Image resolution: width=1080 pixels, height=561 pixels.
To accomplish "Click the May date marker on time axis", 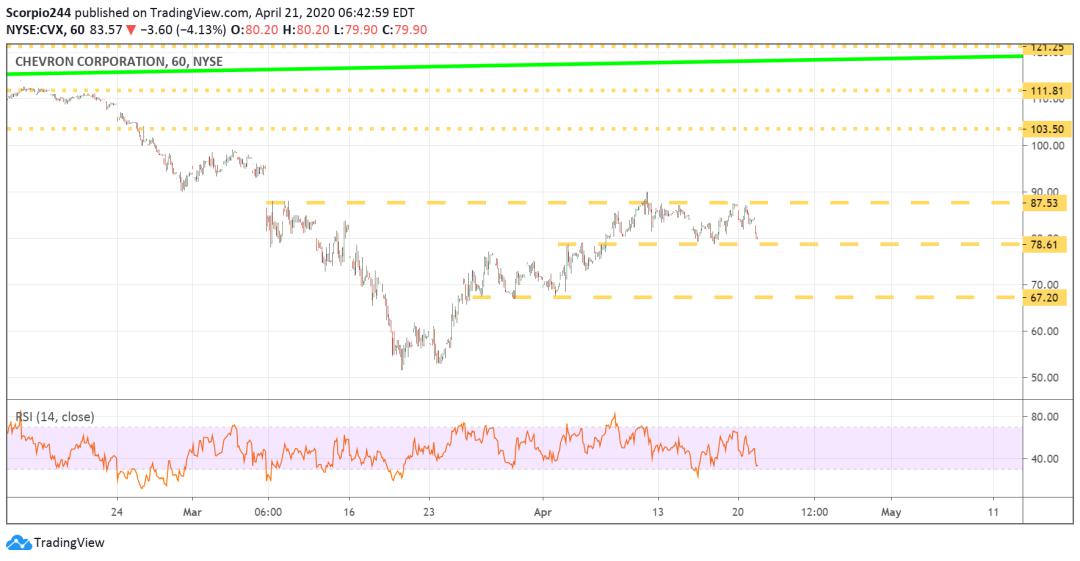I will [x=891, y=512].
